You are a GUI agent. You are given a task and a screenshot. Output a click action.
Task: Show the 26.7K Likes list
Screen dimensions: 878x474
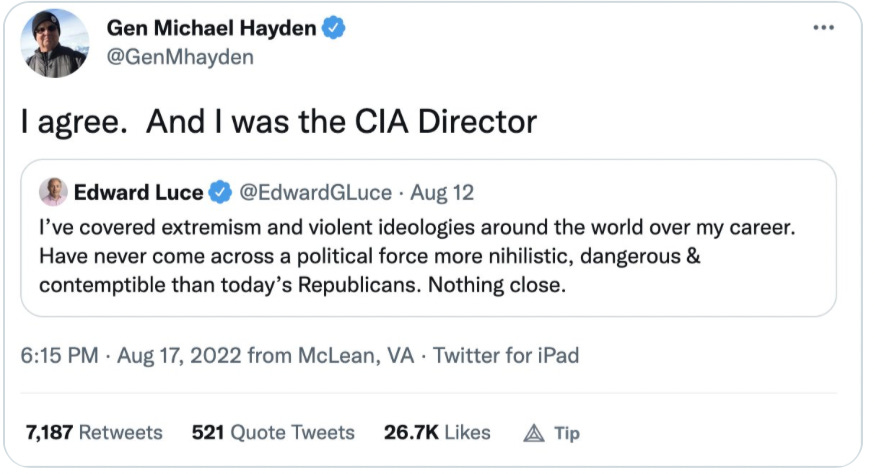[437, 432]
